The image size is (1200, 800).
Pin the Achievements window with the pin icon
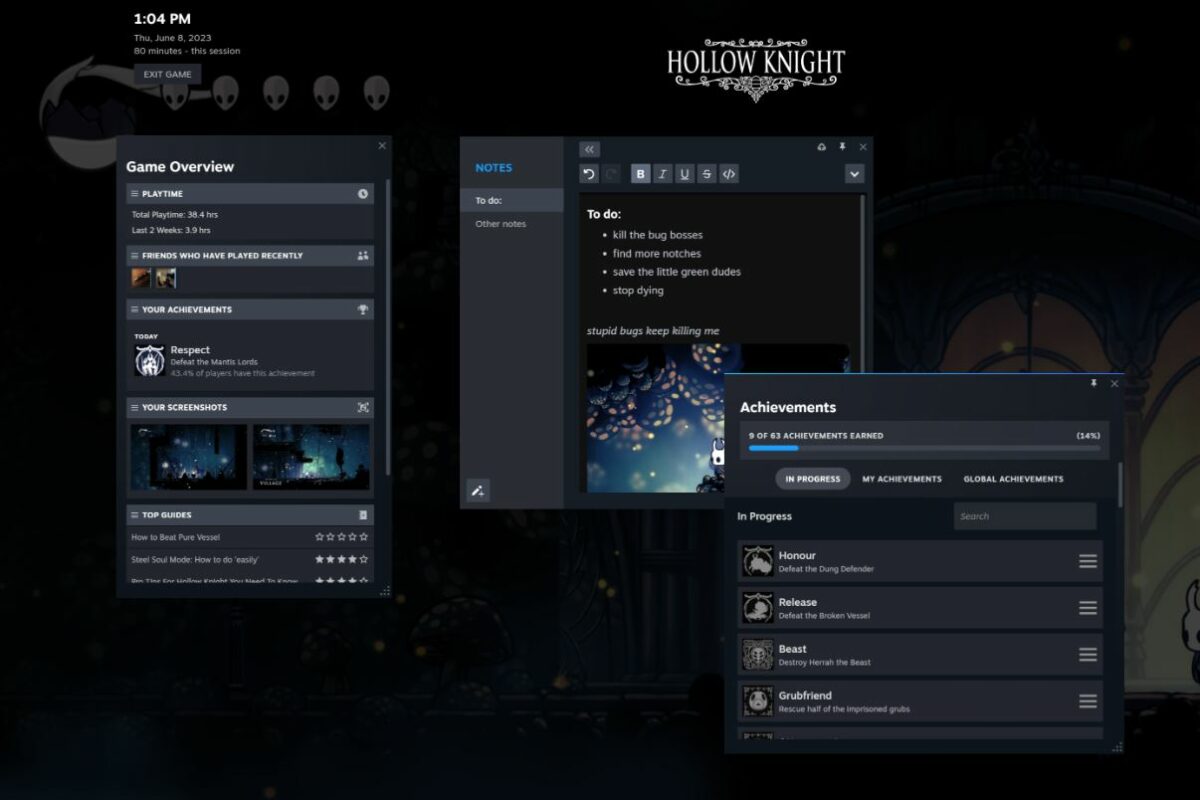[1096, 383]
